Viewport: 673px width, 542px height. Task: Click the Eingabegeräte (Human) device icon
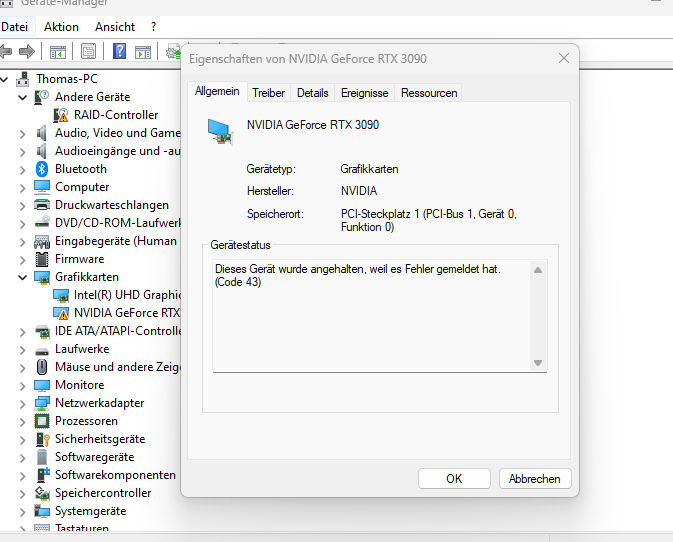click(x=42, y=242)
